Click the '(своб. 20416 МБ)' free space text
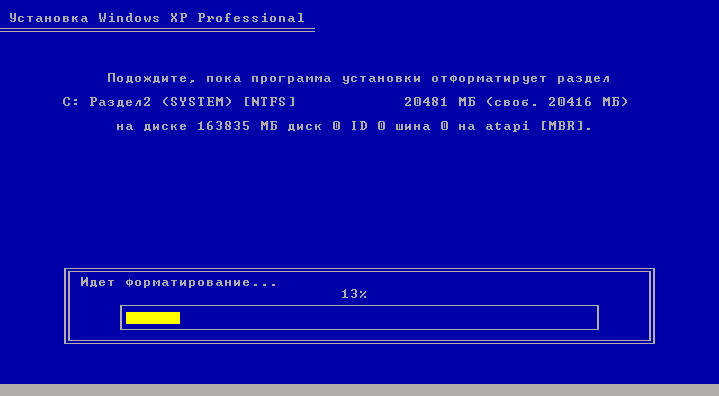This screenshot has height=396, width=719. point(557,102)
